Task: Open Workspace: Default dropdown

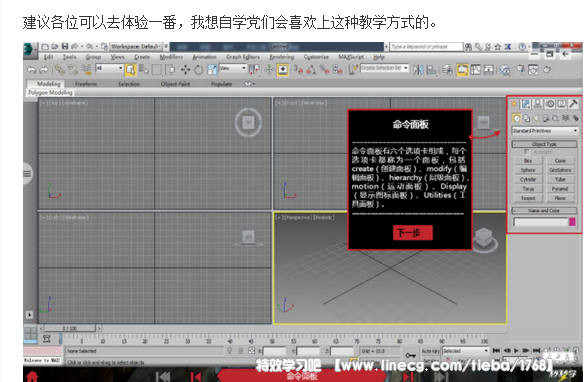Action: [136, 46]
